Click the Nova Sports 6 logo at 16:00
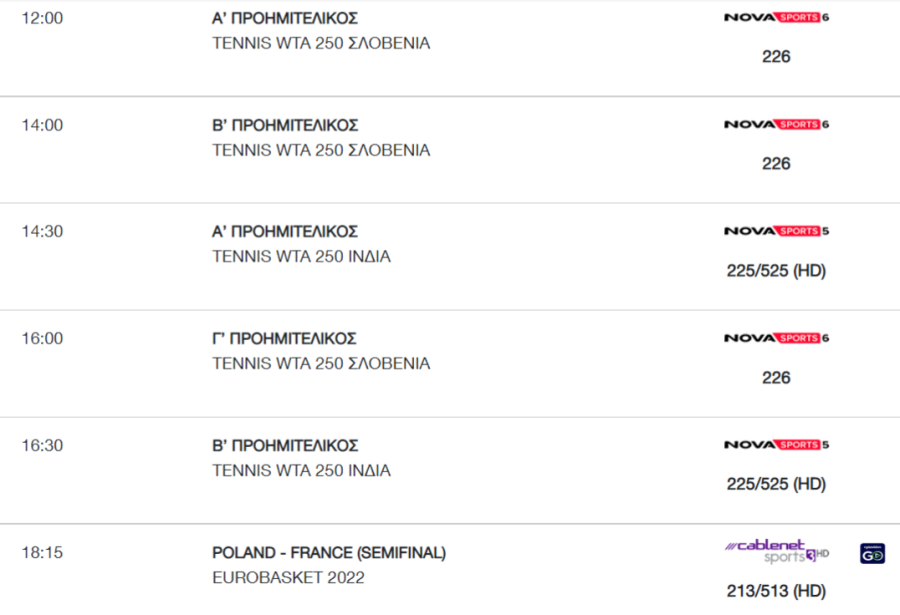 click(x=776, y=338)
